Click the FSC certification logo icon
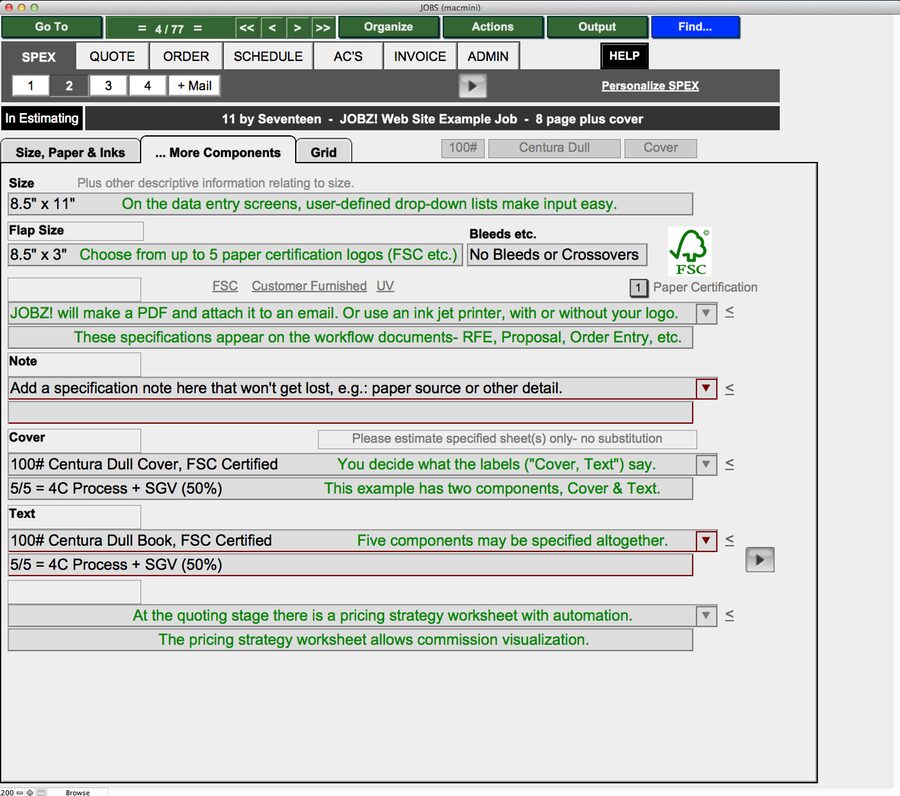Viewport: 900px width, 796px height. tap(688, 251)
